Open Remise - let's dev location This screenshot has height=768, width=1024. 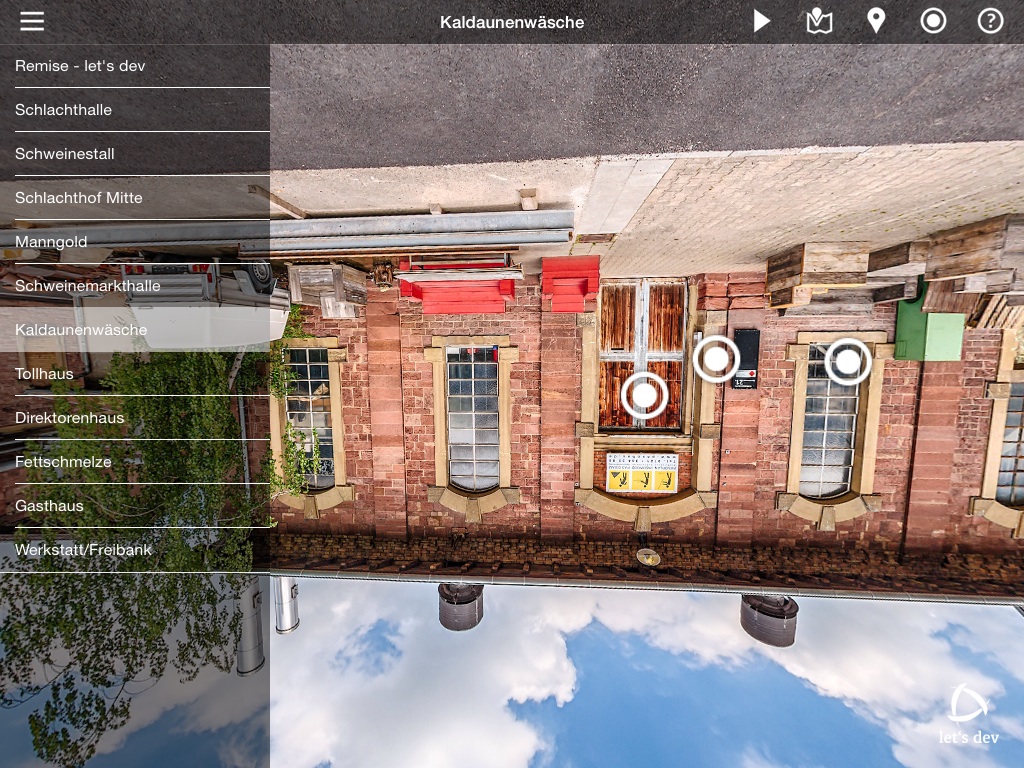point(135,66)
